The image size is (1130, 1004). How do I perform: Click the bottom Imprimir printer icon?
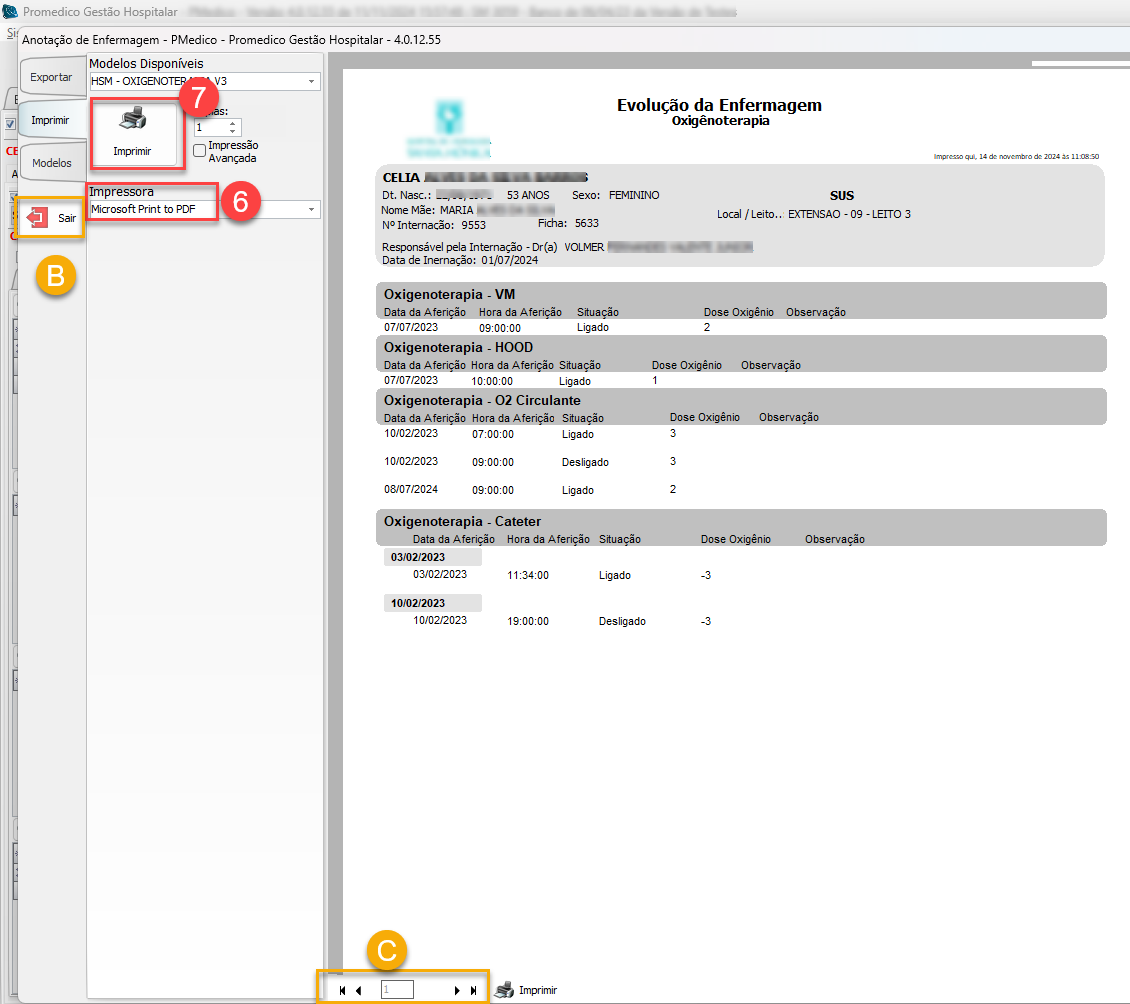[x=505, y=990]
